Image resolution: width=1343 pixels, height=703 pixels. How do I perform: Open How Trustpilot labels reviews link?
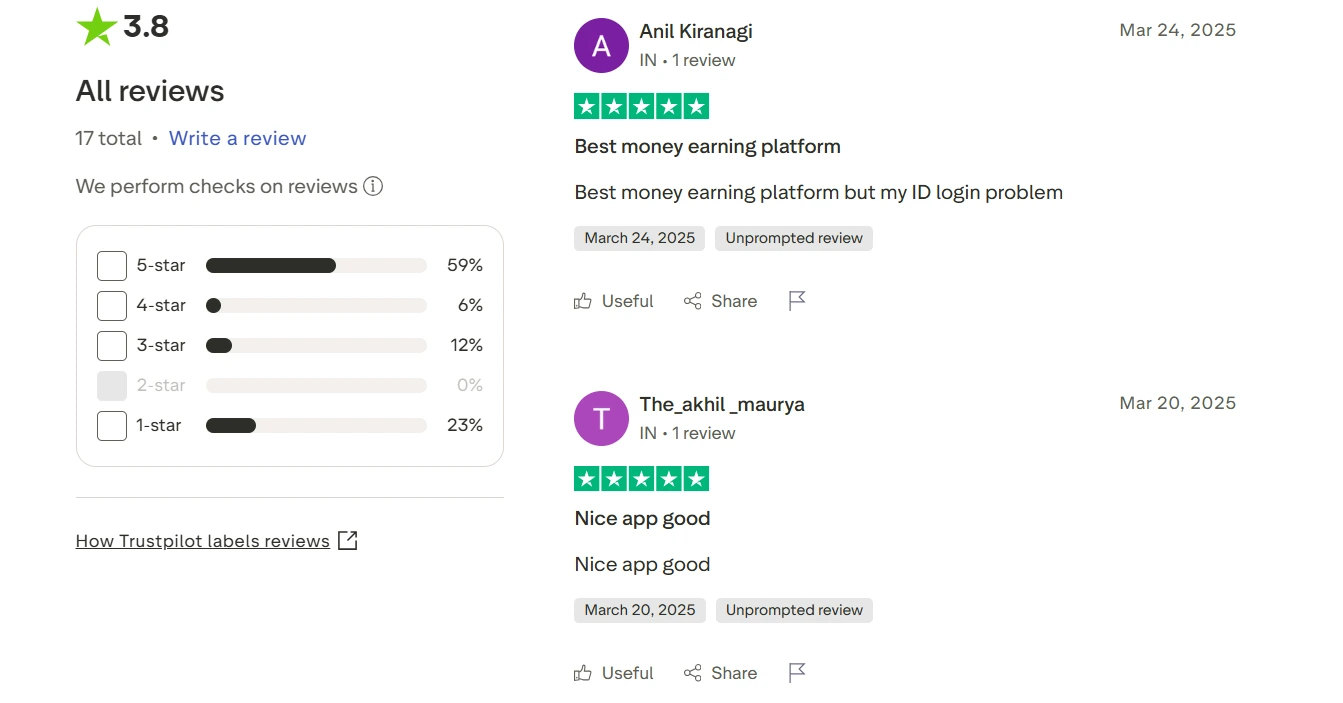point(203,541)
